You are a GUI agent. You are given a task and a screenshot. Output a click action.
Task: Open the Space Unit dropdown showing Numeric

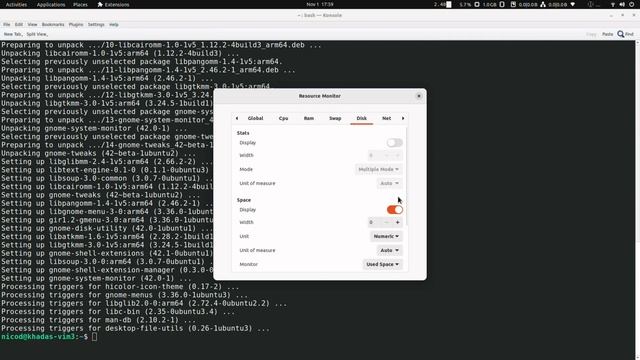tap(386, 236)
